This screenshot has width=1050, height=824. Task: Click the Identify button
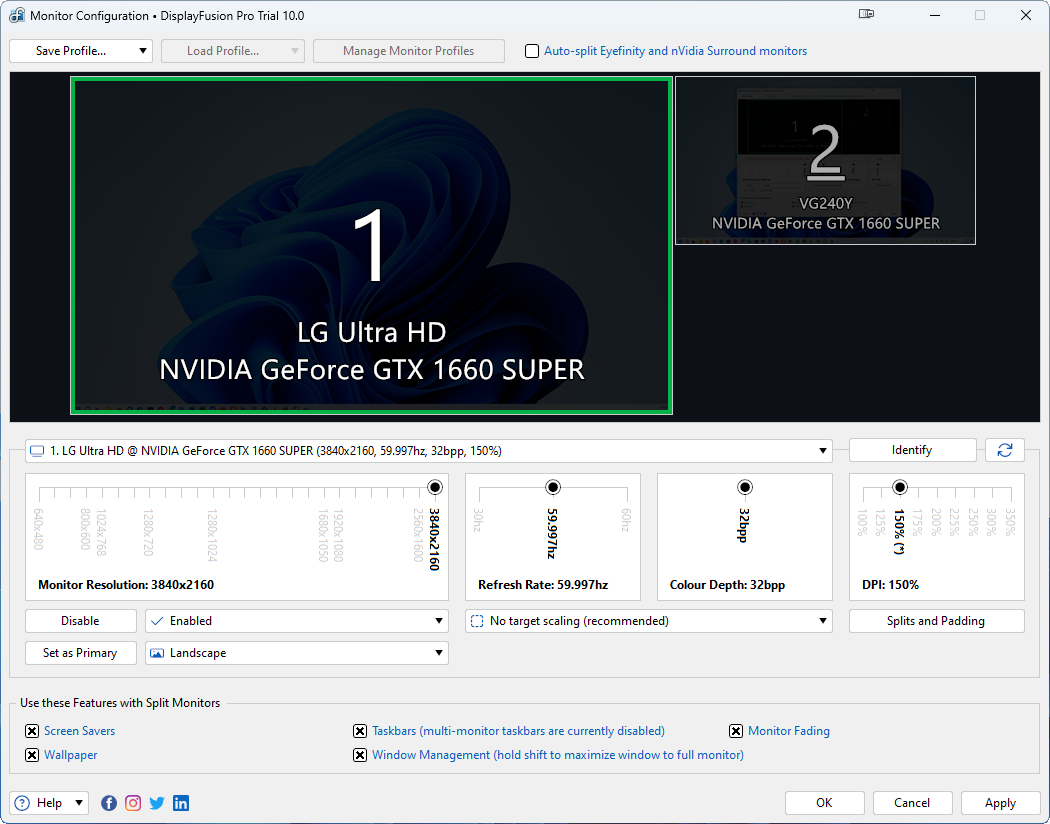click(x=911, y=450)
